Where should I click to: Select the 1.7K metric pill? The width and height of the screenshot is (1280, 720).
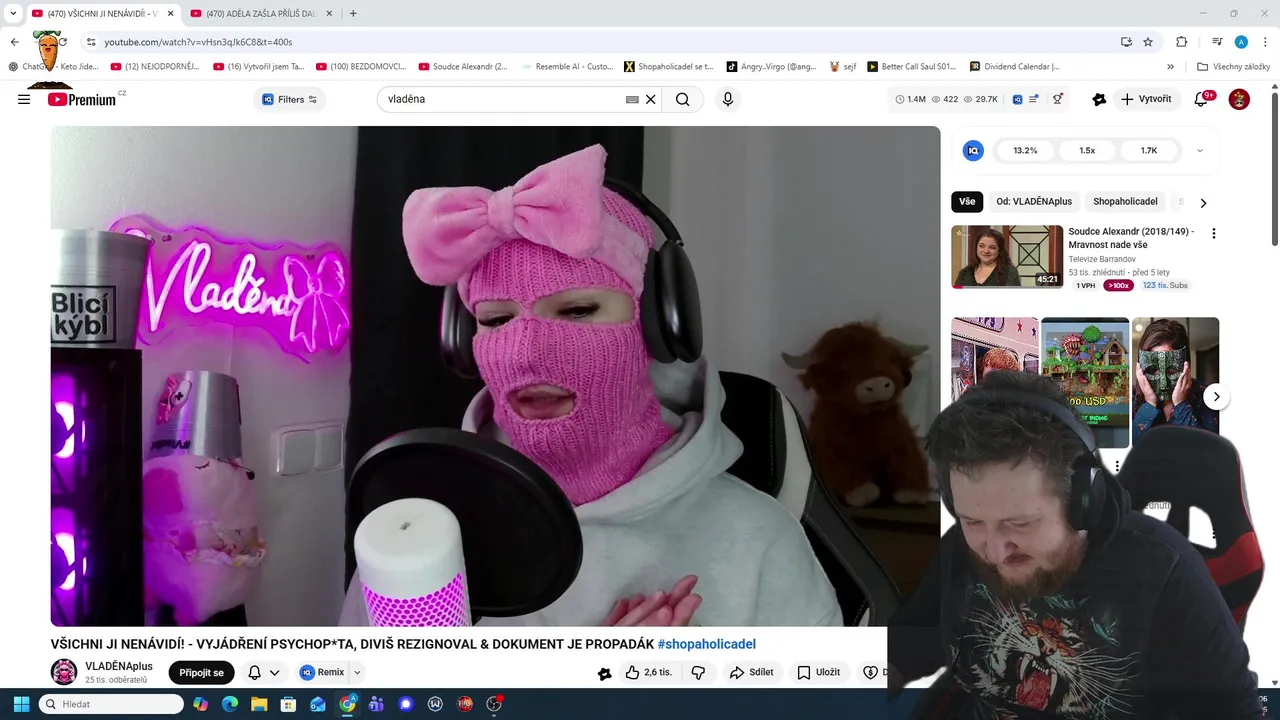1149,150
